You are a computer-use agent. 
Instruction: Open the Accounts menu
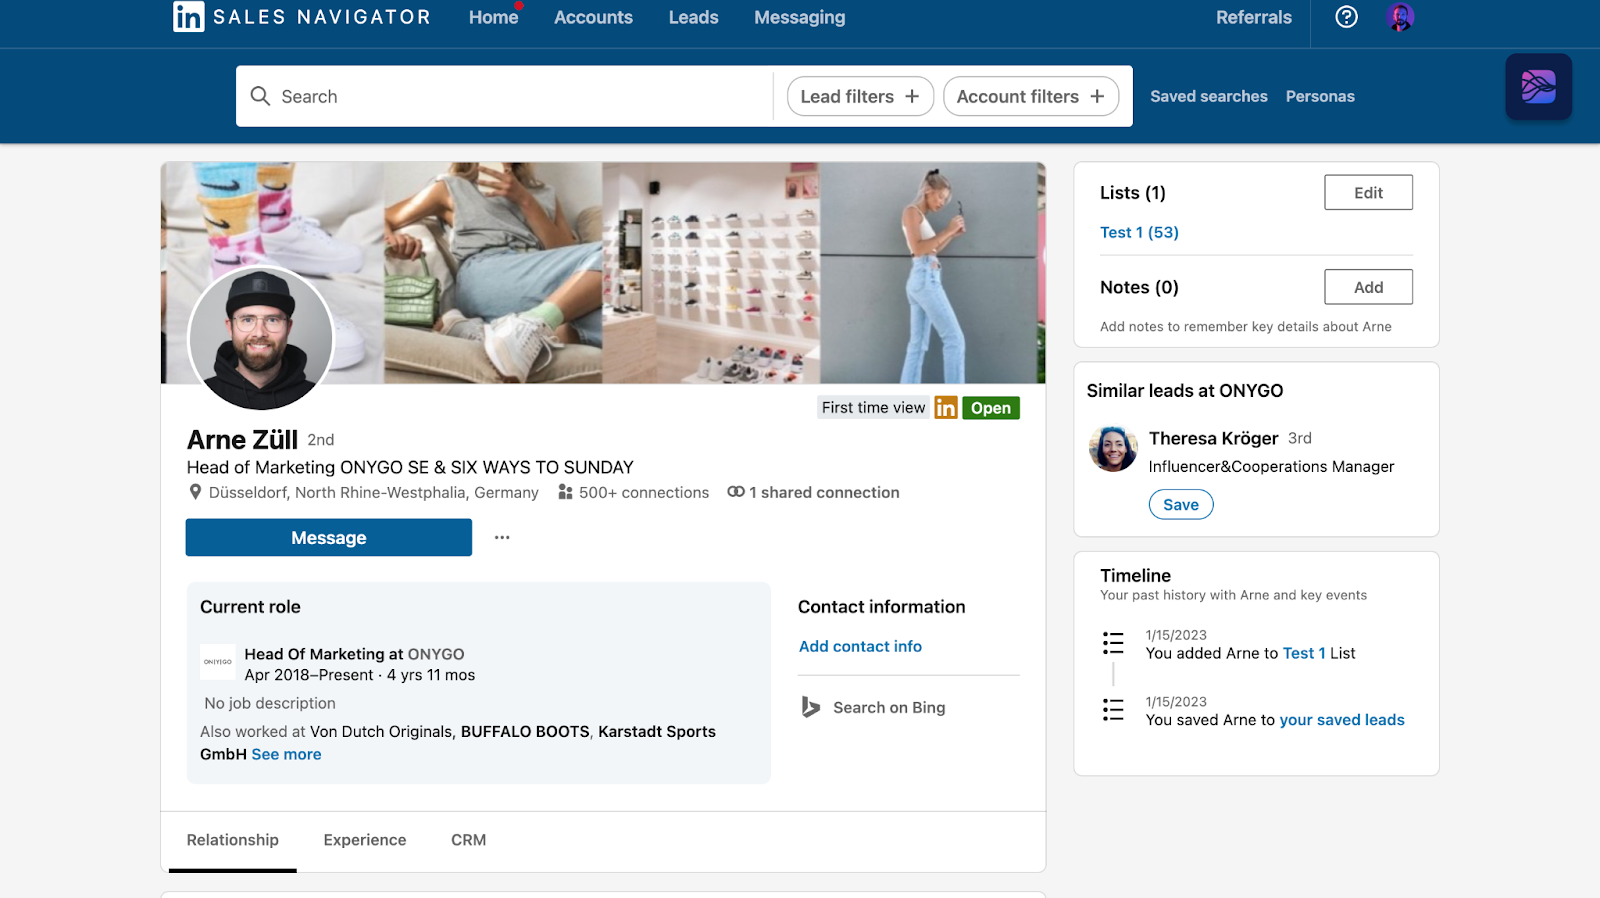click(x=594, y=17)
